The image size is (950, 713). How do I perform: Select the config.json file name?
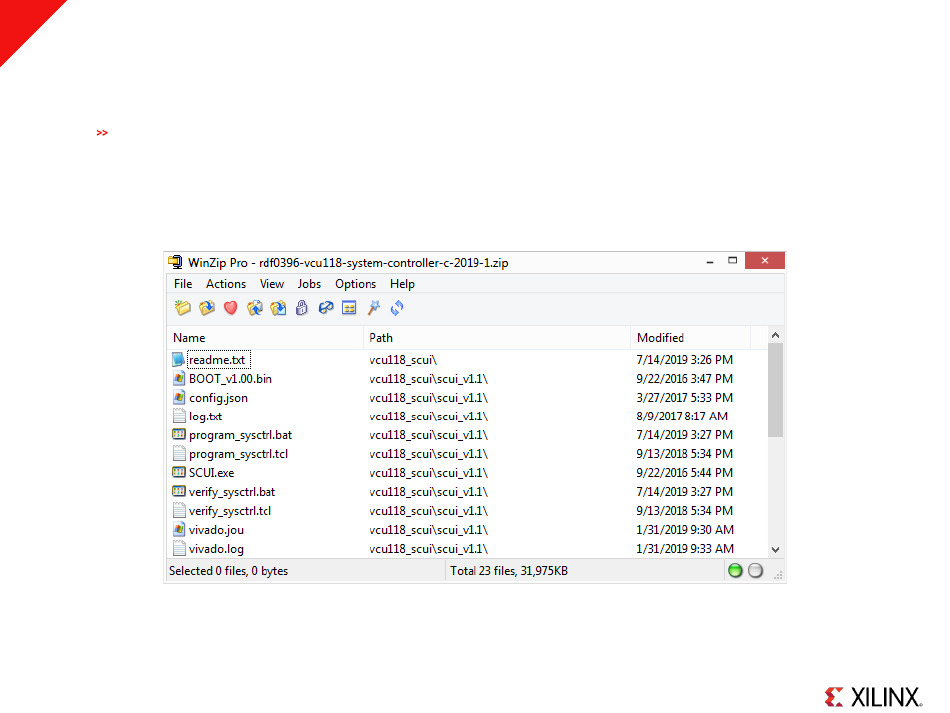tap(218, 398)
